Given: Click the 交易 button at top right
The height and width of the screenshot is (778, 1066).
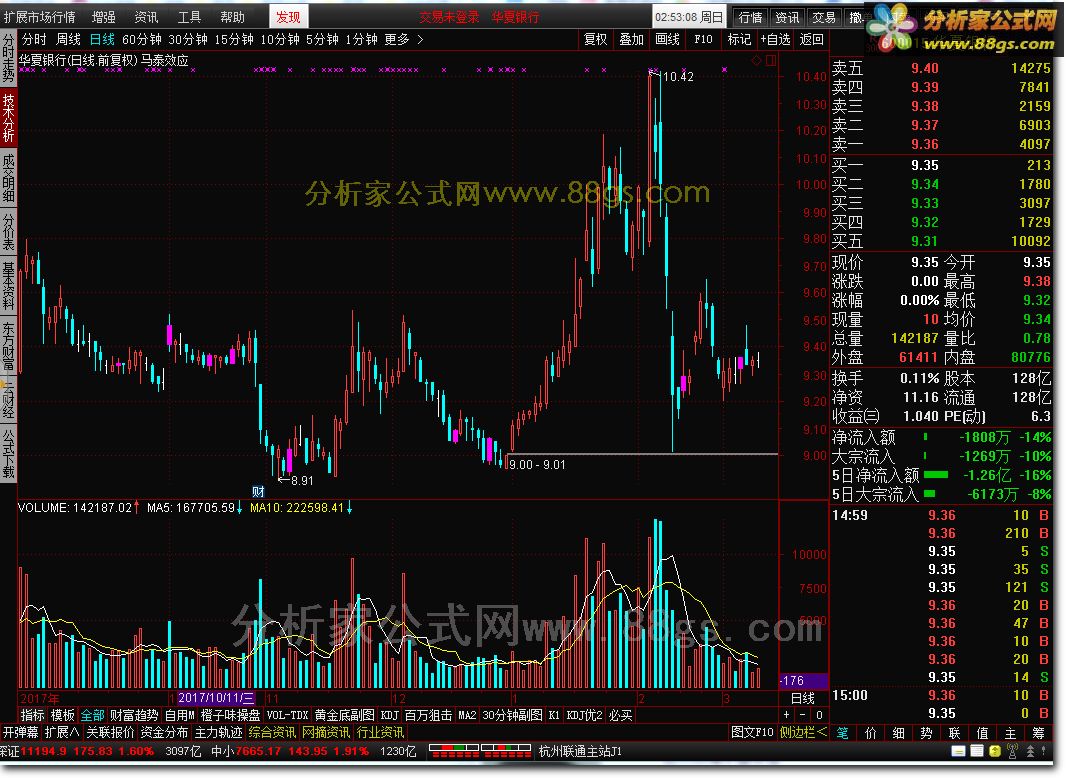Looking at the screenshot, I should coord(824,17).
